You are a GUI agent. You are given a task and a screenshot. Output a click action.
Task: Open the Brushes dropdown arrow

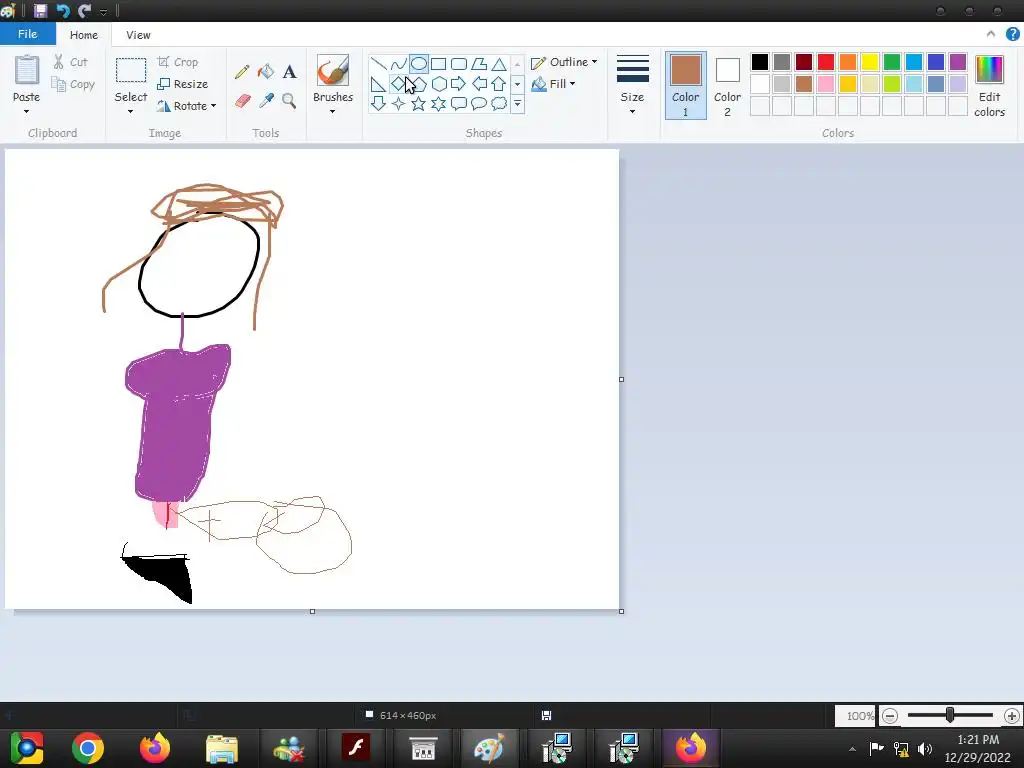pos(332,112)
